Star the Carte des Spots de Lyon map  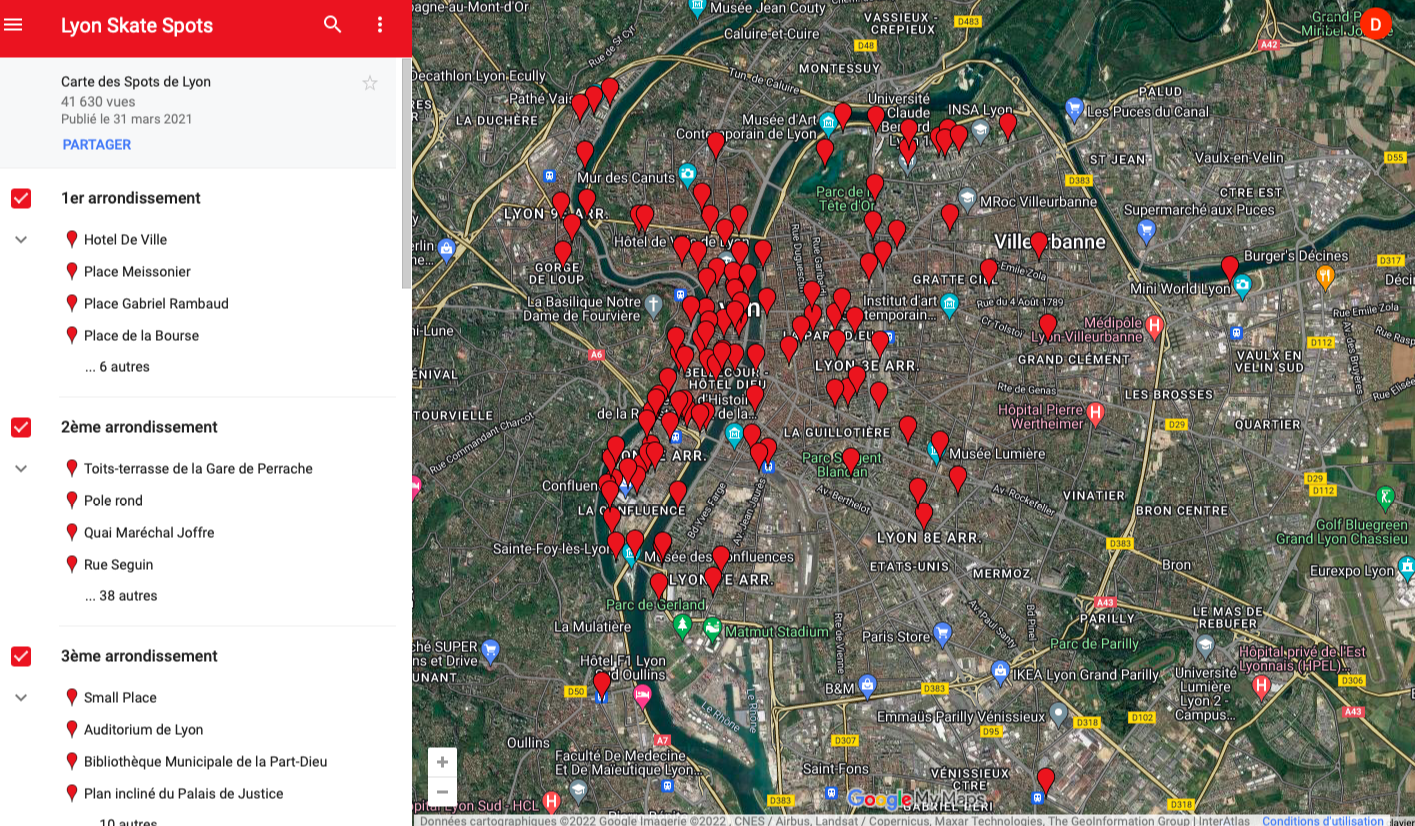click(370, 83)
